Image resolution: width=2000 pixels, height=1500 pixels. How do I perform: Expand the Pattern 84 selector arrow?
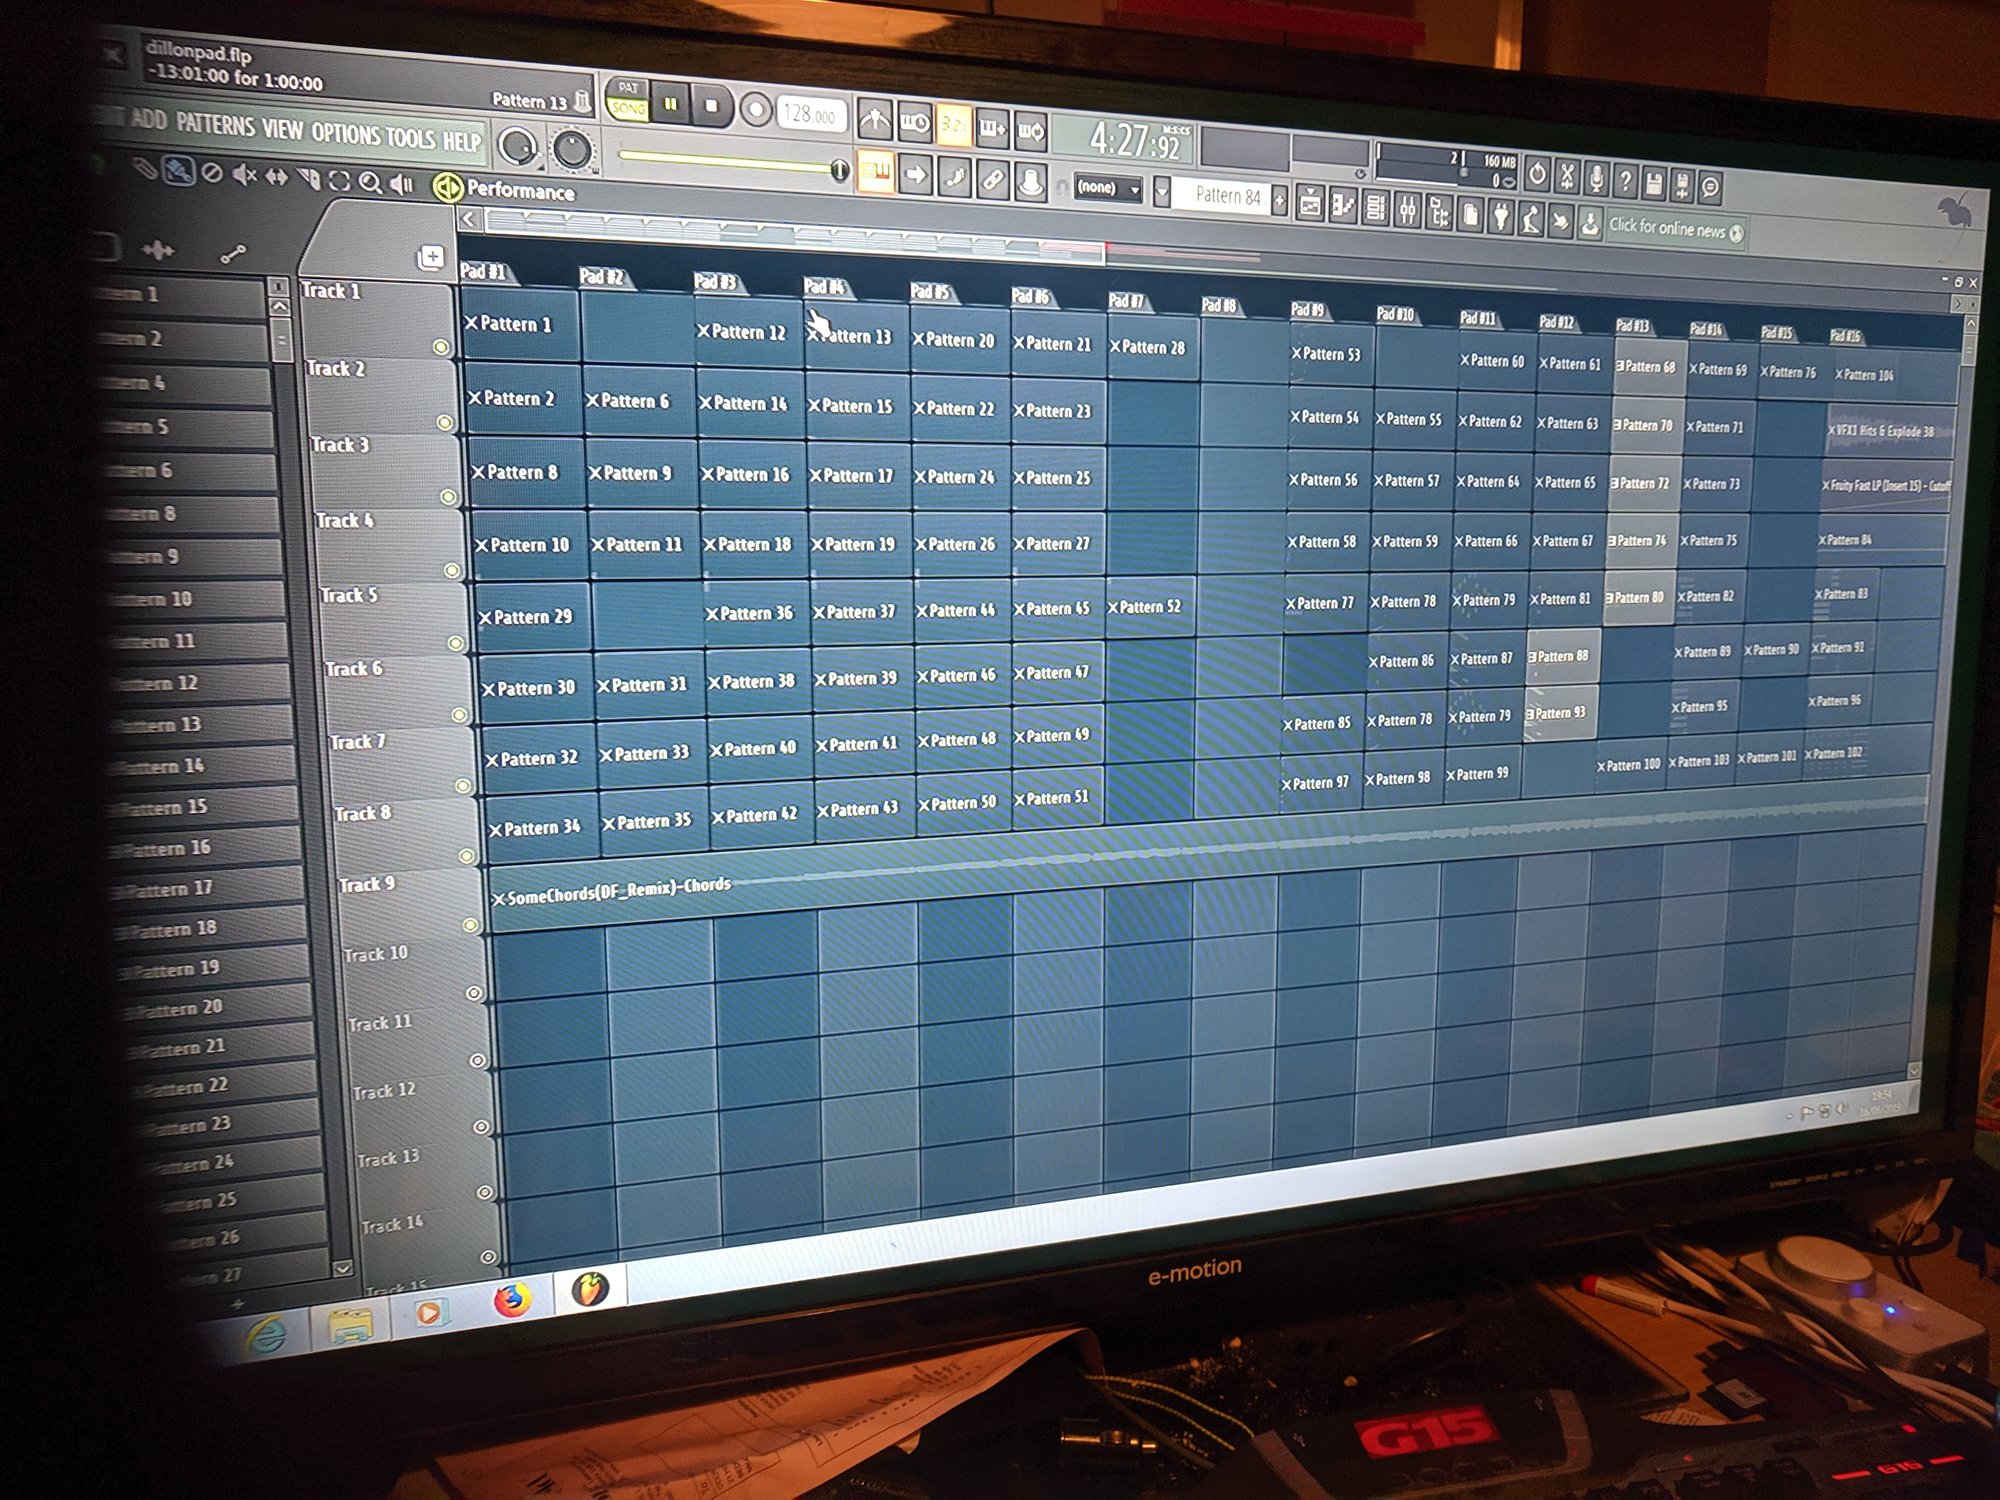(x=1162, y=190)
